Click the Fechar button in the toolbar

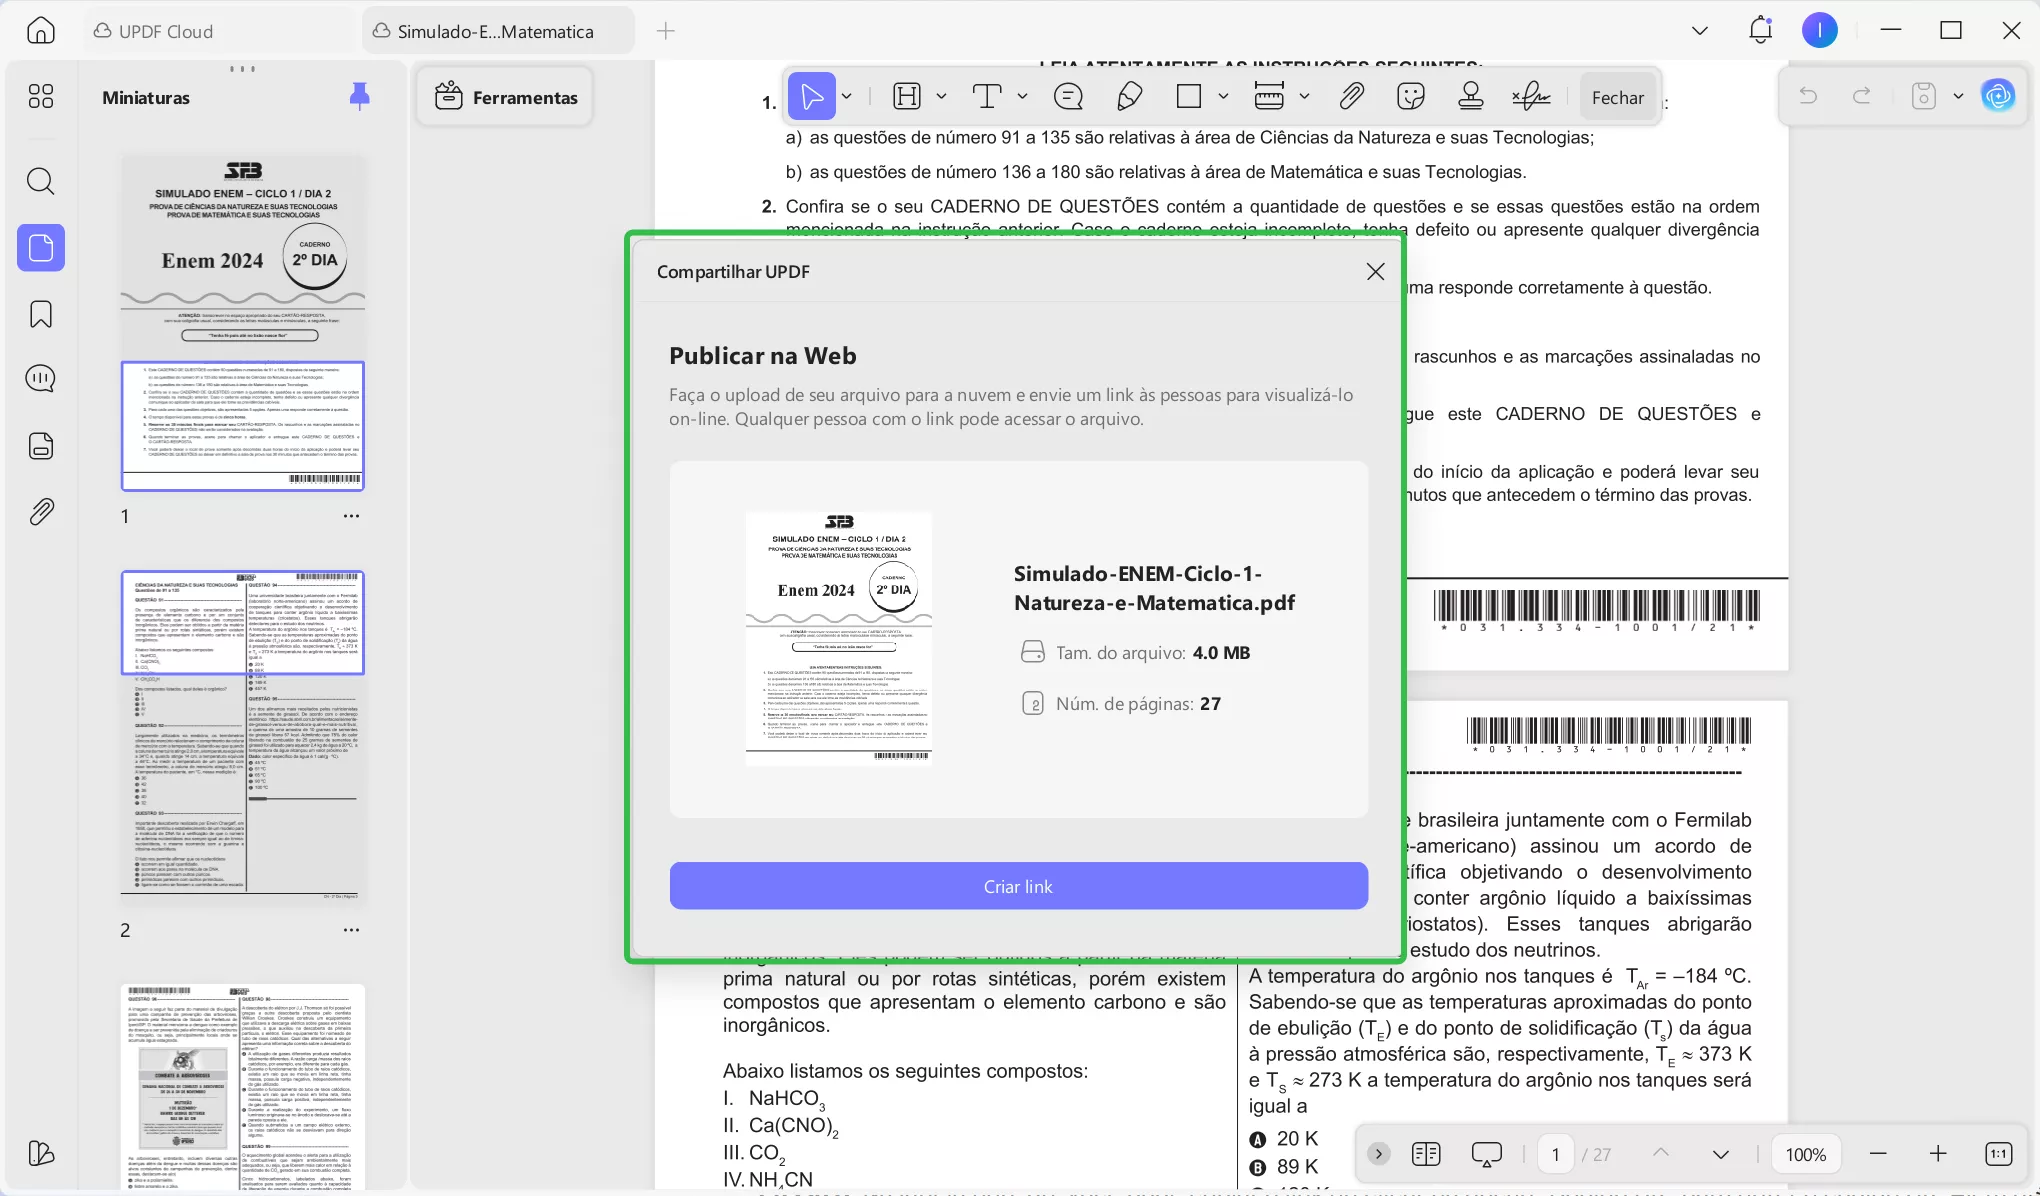(1617, 97)
